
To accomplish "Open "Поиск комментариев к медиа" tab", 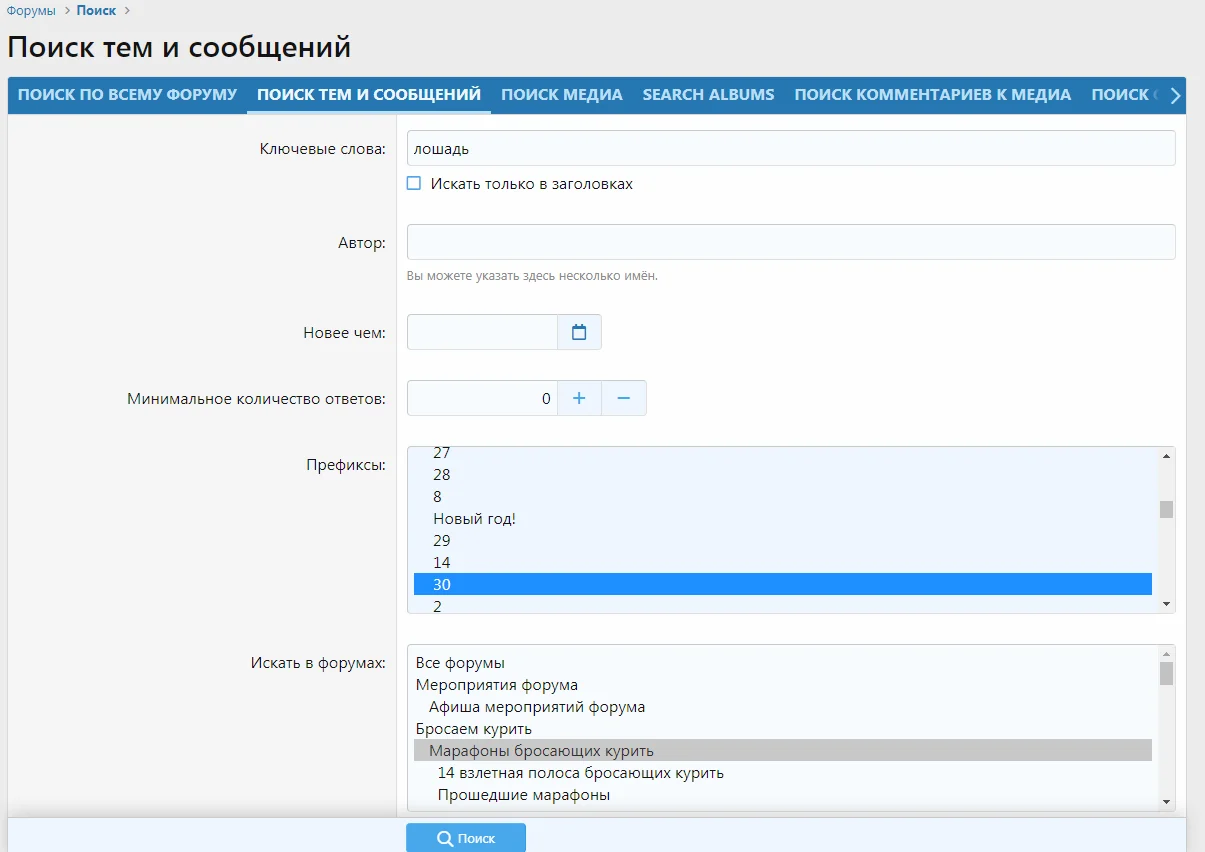I will 932,95.
